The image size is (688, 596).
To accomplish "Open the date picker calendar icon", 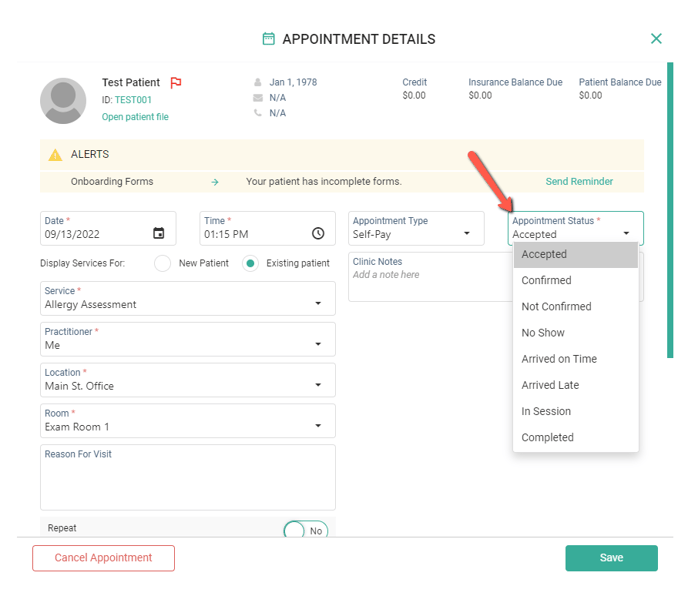I will click(158, 234).
